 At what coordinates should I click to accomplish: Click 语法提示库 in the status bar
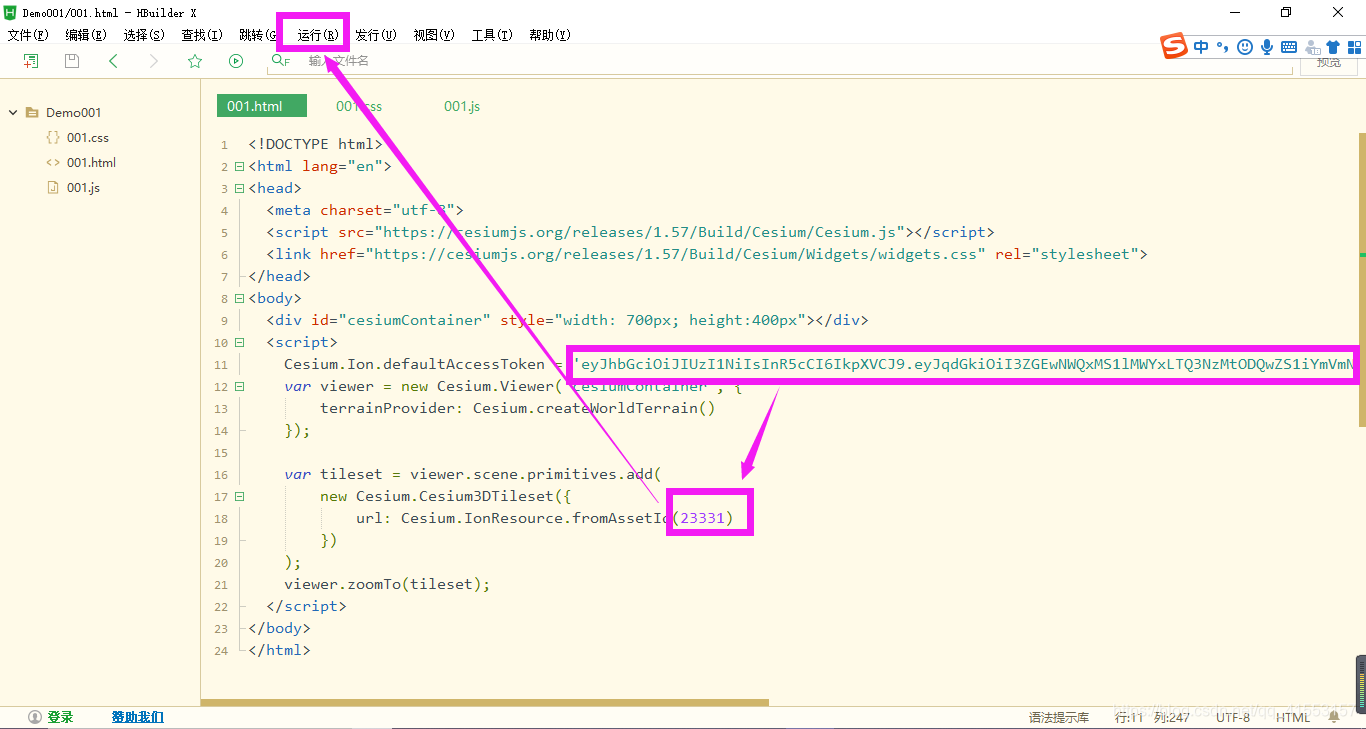tap(1059, 717)
